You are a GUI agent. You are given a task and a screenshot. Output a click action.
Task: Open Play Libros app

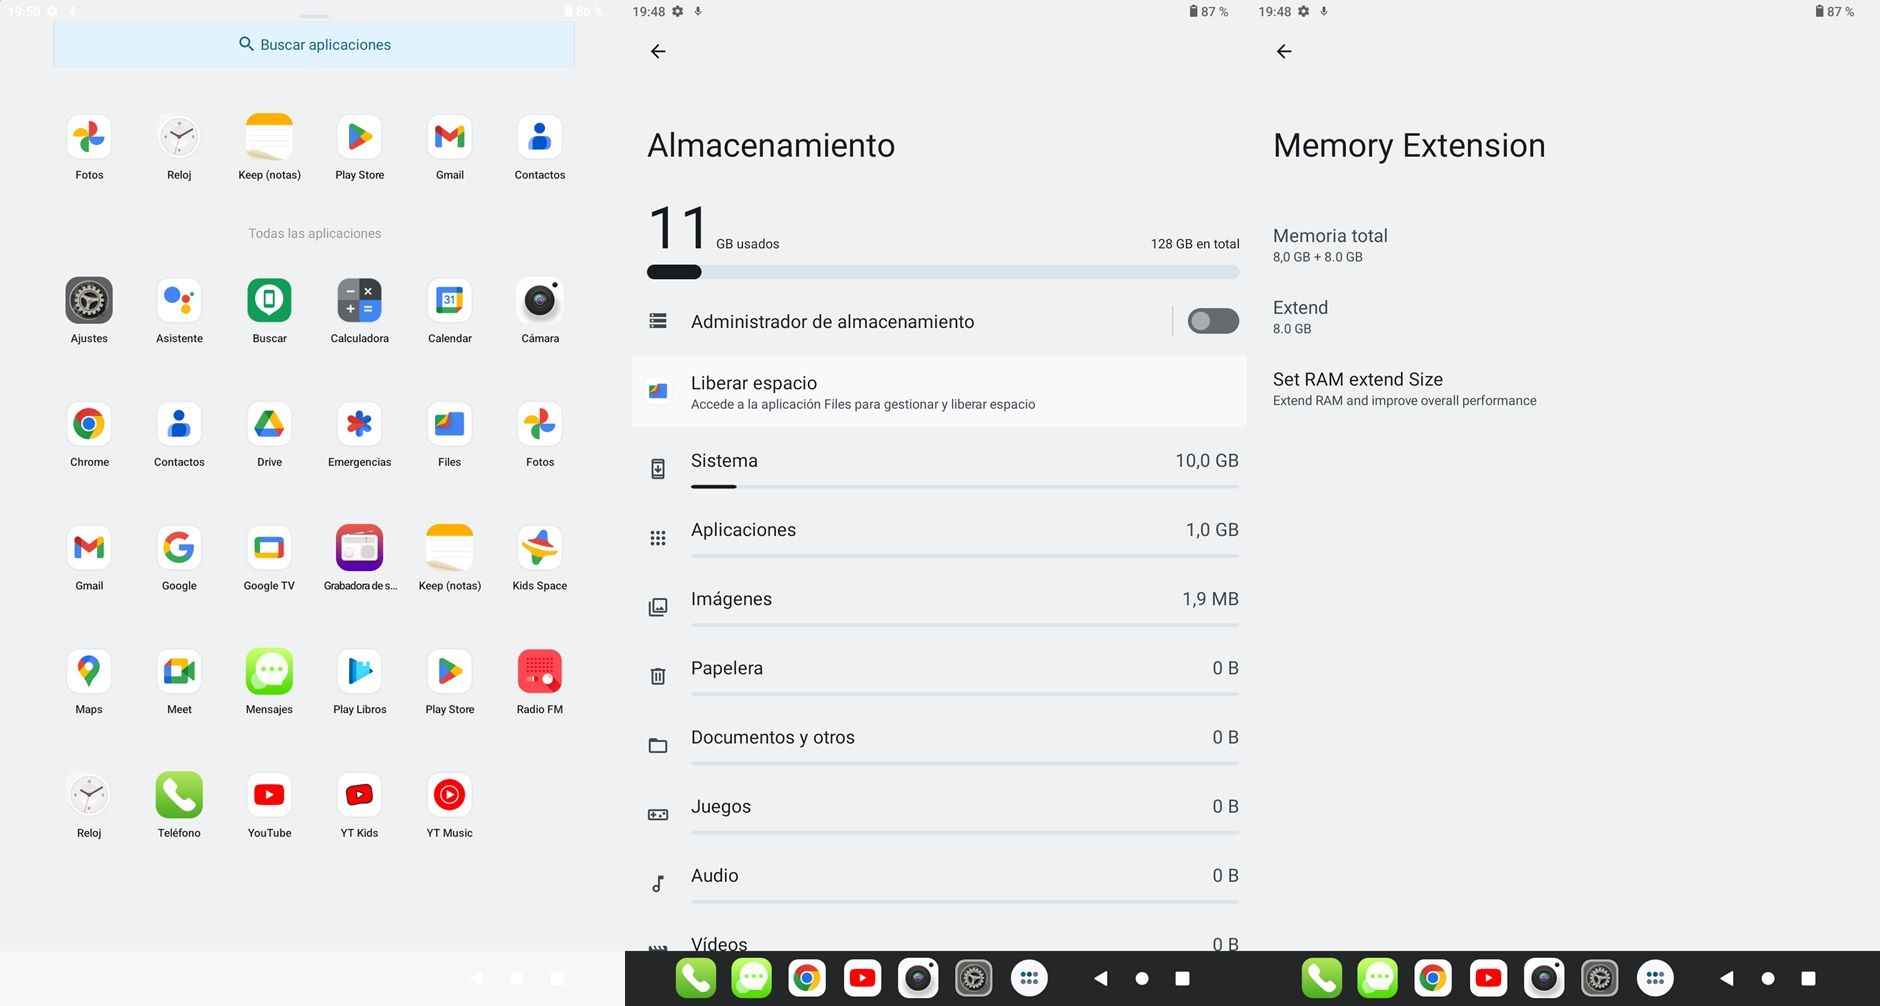(x=359, y=672)
